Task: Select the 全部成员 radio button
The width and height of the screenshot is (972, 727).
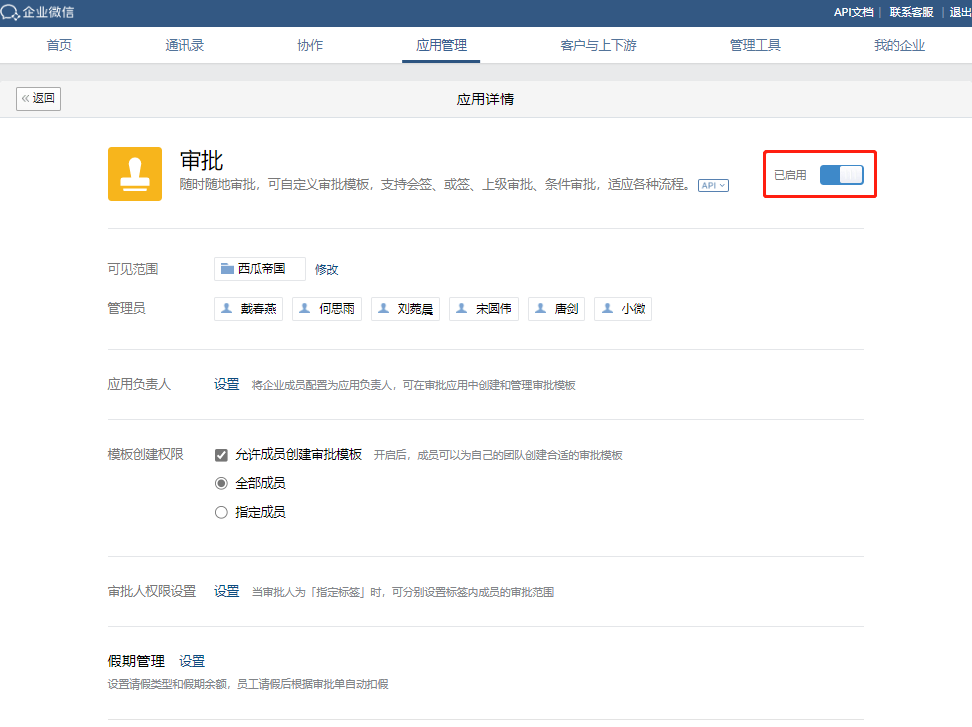Action: coord(221,483)
